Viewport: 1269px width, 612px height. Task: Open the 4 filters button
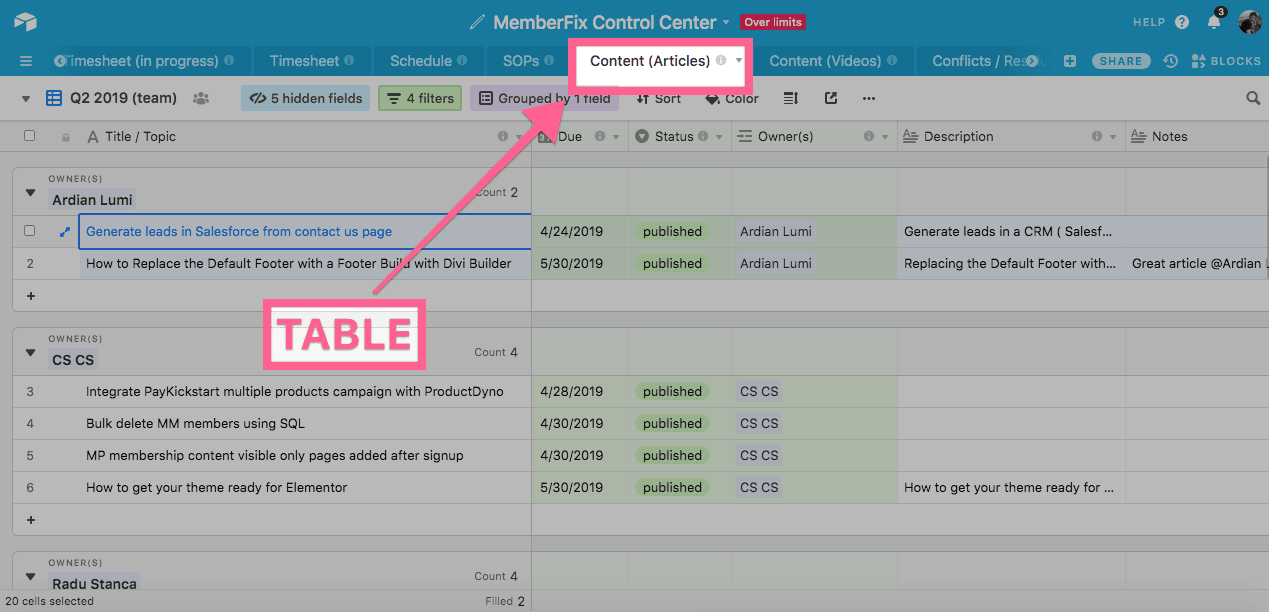click(420, 99)
